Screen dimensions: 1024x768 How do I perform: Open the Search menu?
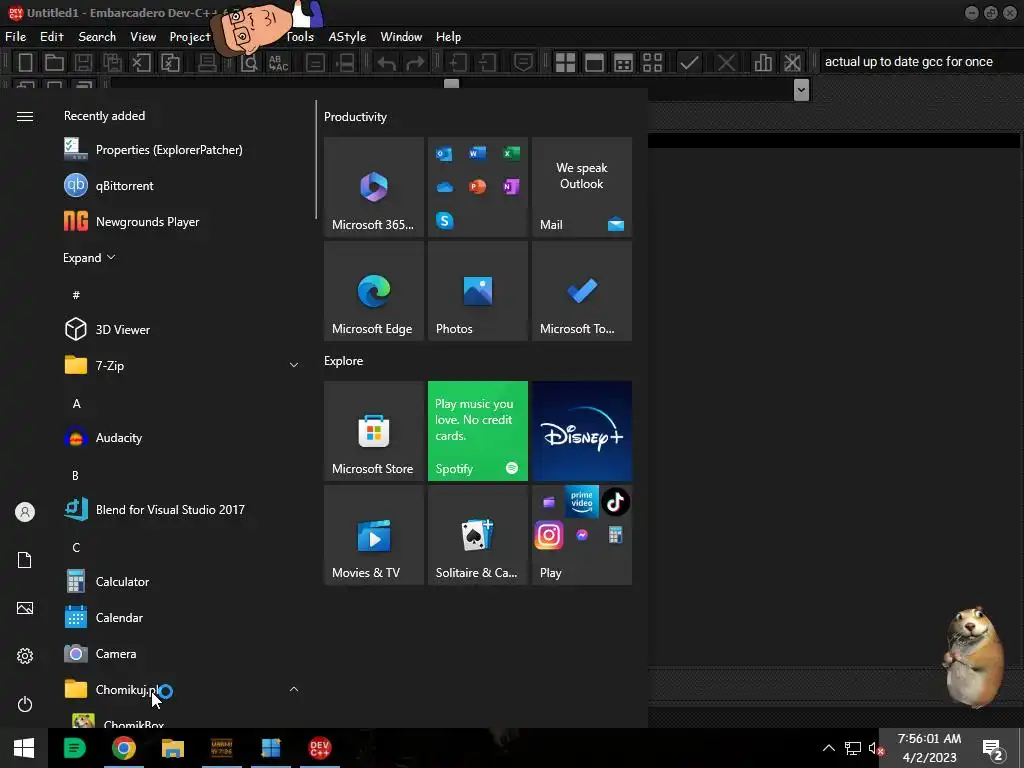(97, 37)
